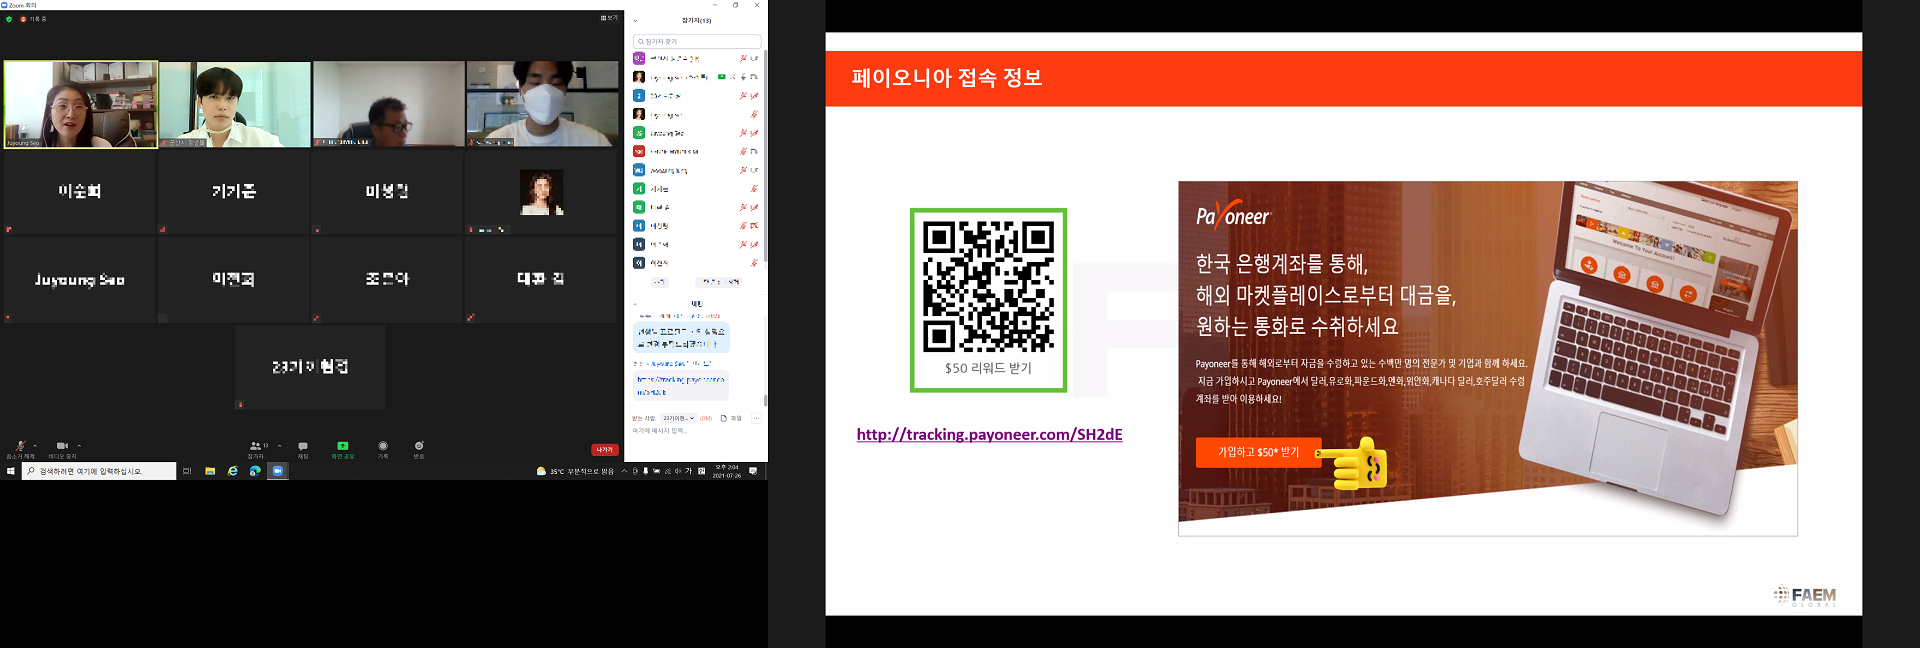Viewport: 1920px width, 648px height.
Task: Click the File attach button in chat
Action: click(731, 418)
